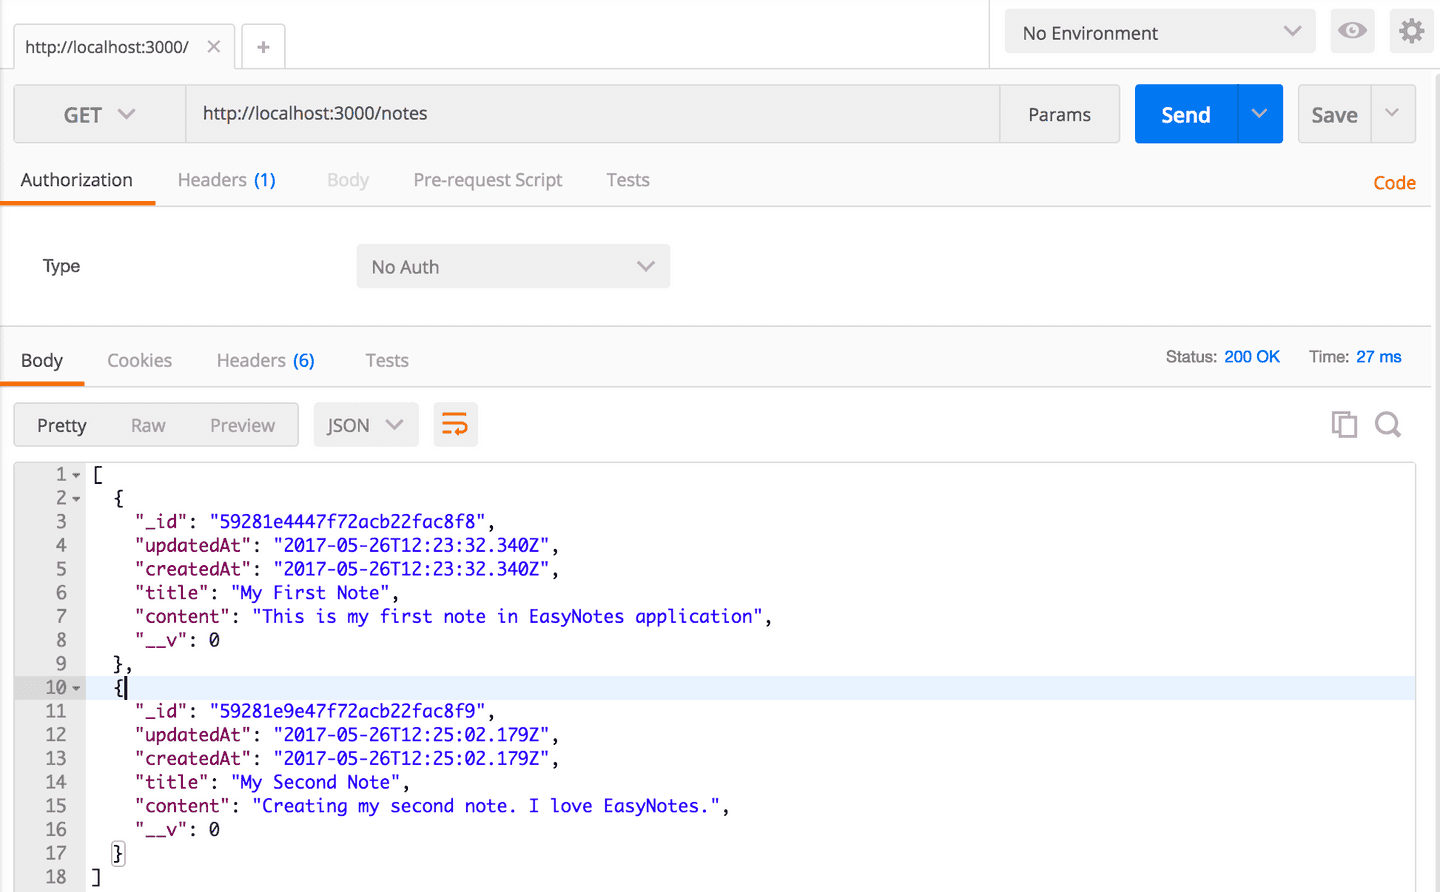The width and height of the screenshot is (1440, 892).
Task: Toggle response text wrapping icon
Action: pos(455,424)
